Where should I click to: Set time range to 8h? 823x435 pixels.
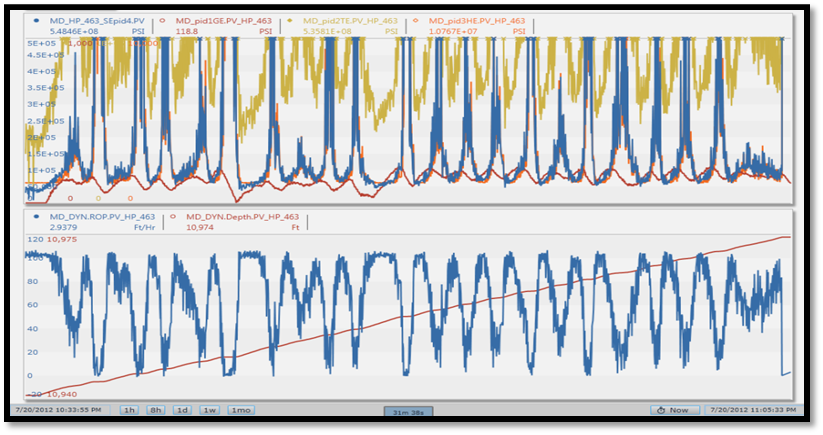(x=156, y=410)
